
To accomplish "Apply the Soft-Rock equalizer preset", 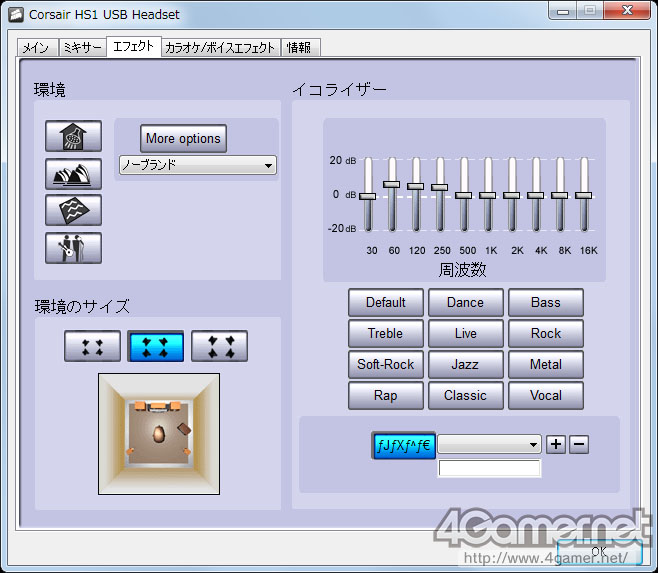I will click(386, 364).
